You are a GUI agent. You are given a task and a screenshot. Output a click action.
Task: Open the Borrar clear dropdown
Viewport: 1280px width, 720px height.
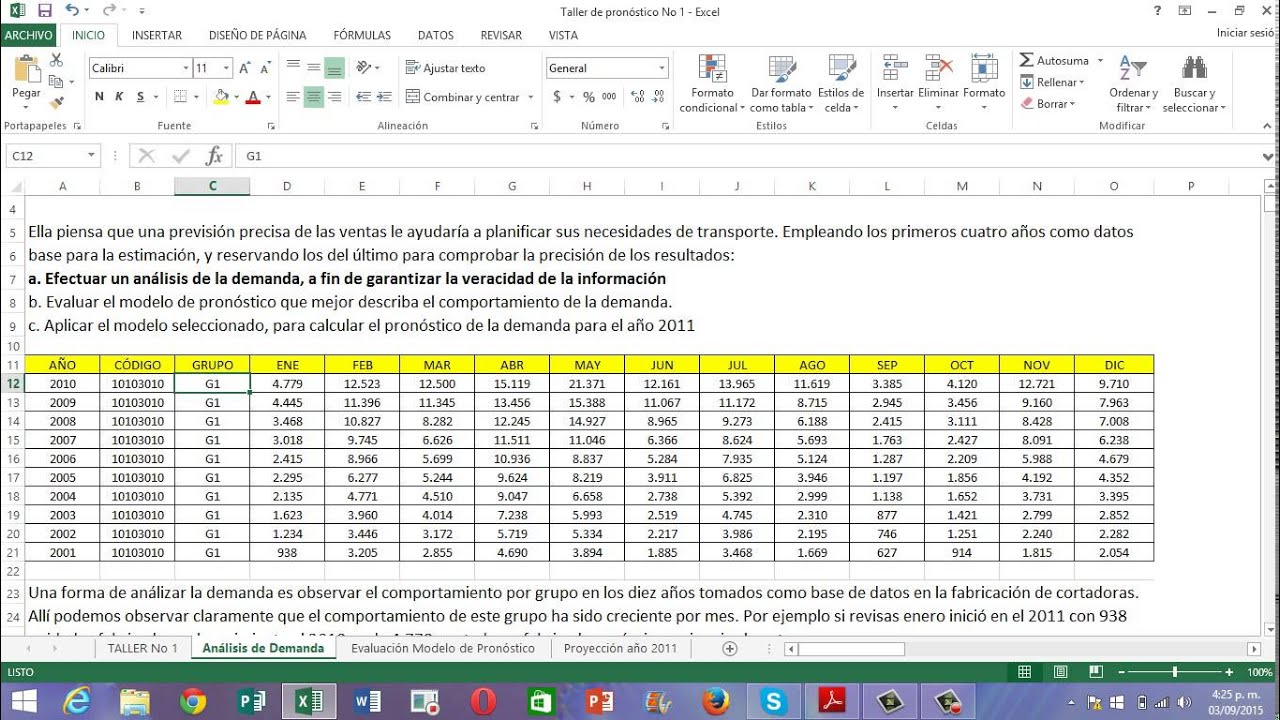1048,103
